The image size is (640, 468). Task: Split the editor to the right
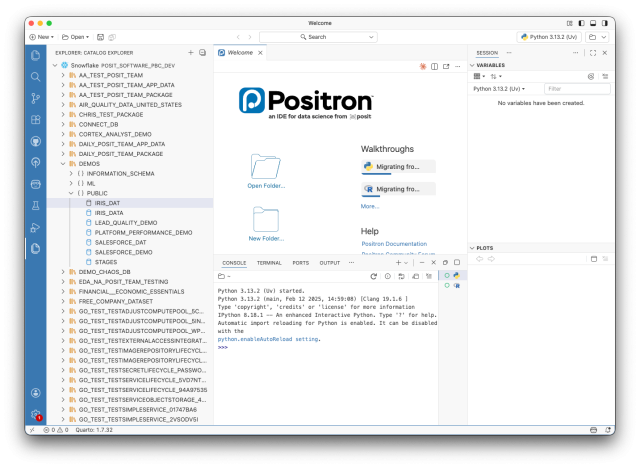coord(434,66)
